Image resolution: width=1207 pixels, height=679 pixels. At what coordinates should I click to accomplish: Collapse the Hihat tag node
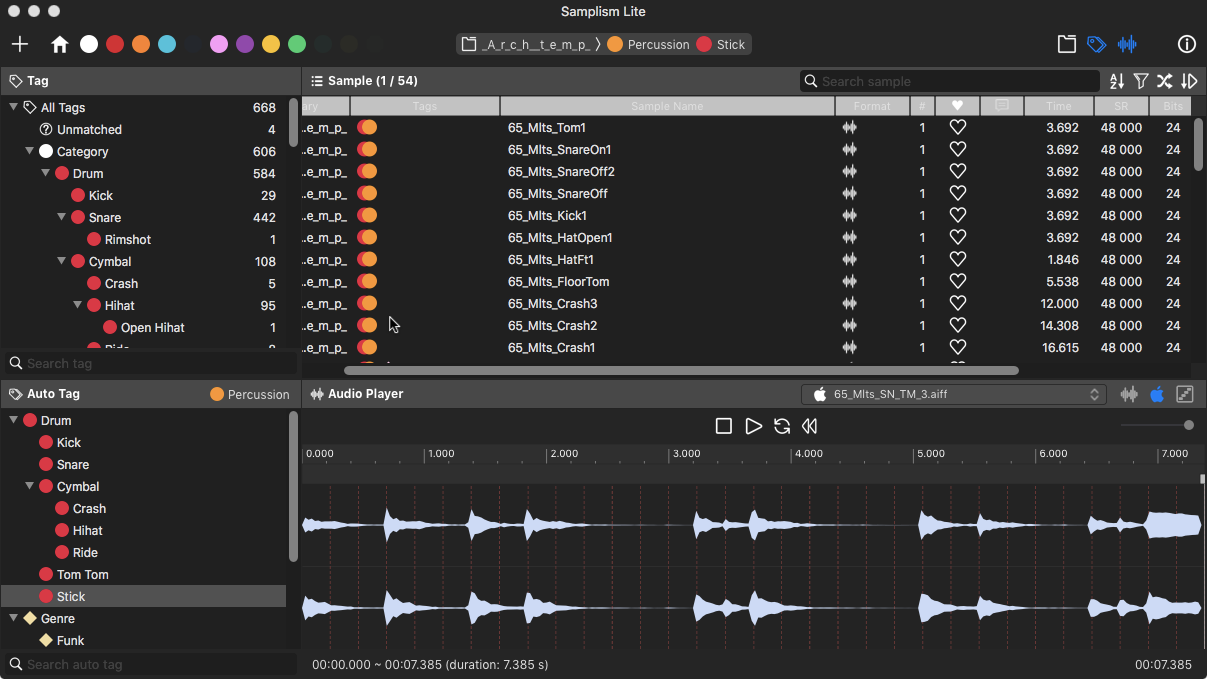coord(77,305)
